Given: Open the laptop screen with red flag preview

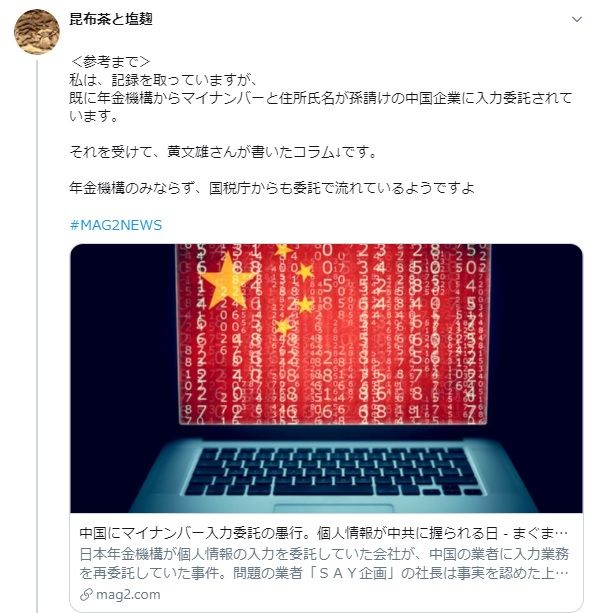Looking at the screenshot, I should [x=333, y=334].
